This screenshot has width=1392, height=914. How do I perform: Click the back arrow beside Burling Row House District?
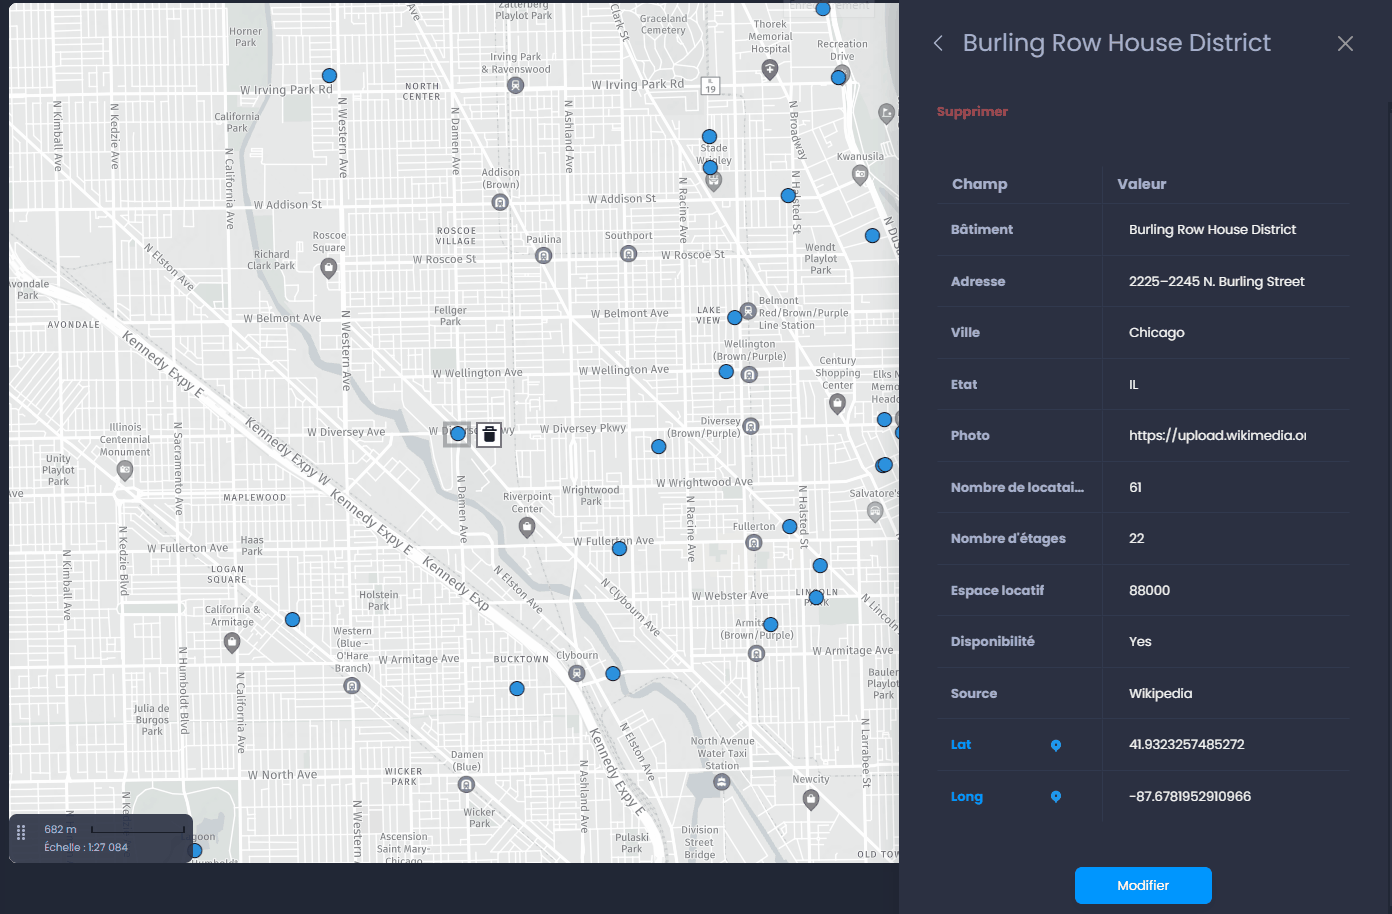tap(938, 43)
